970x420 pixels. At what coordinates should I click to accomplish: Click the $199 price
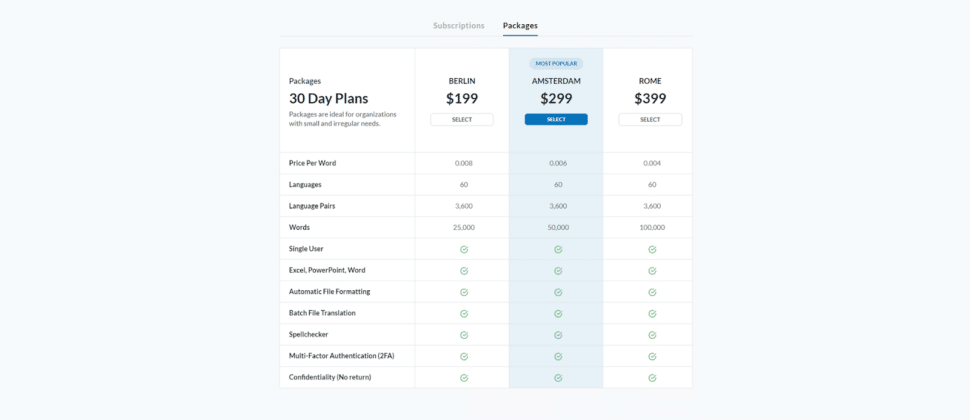(462, 98)
